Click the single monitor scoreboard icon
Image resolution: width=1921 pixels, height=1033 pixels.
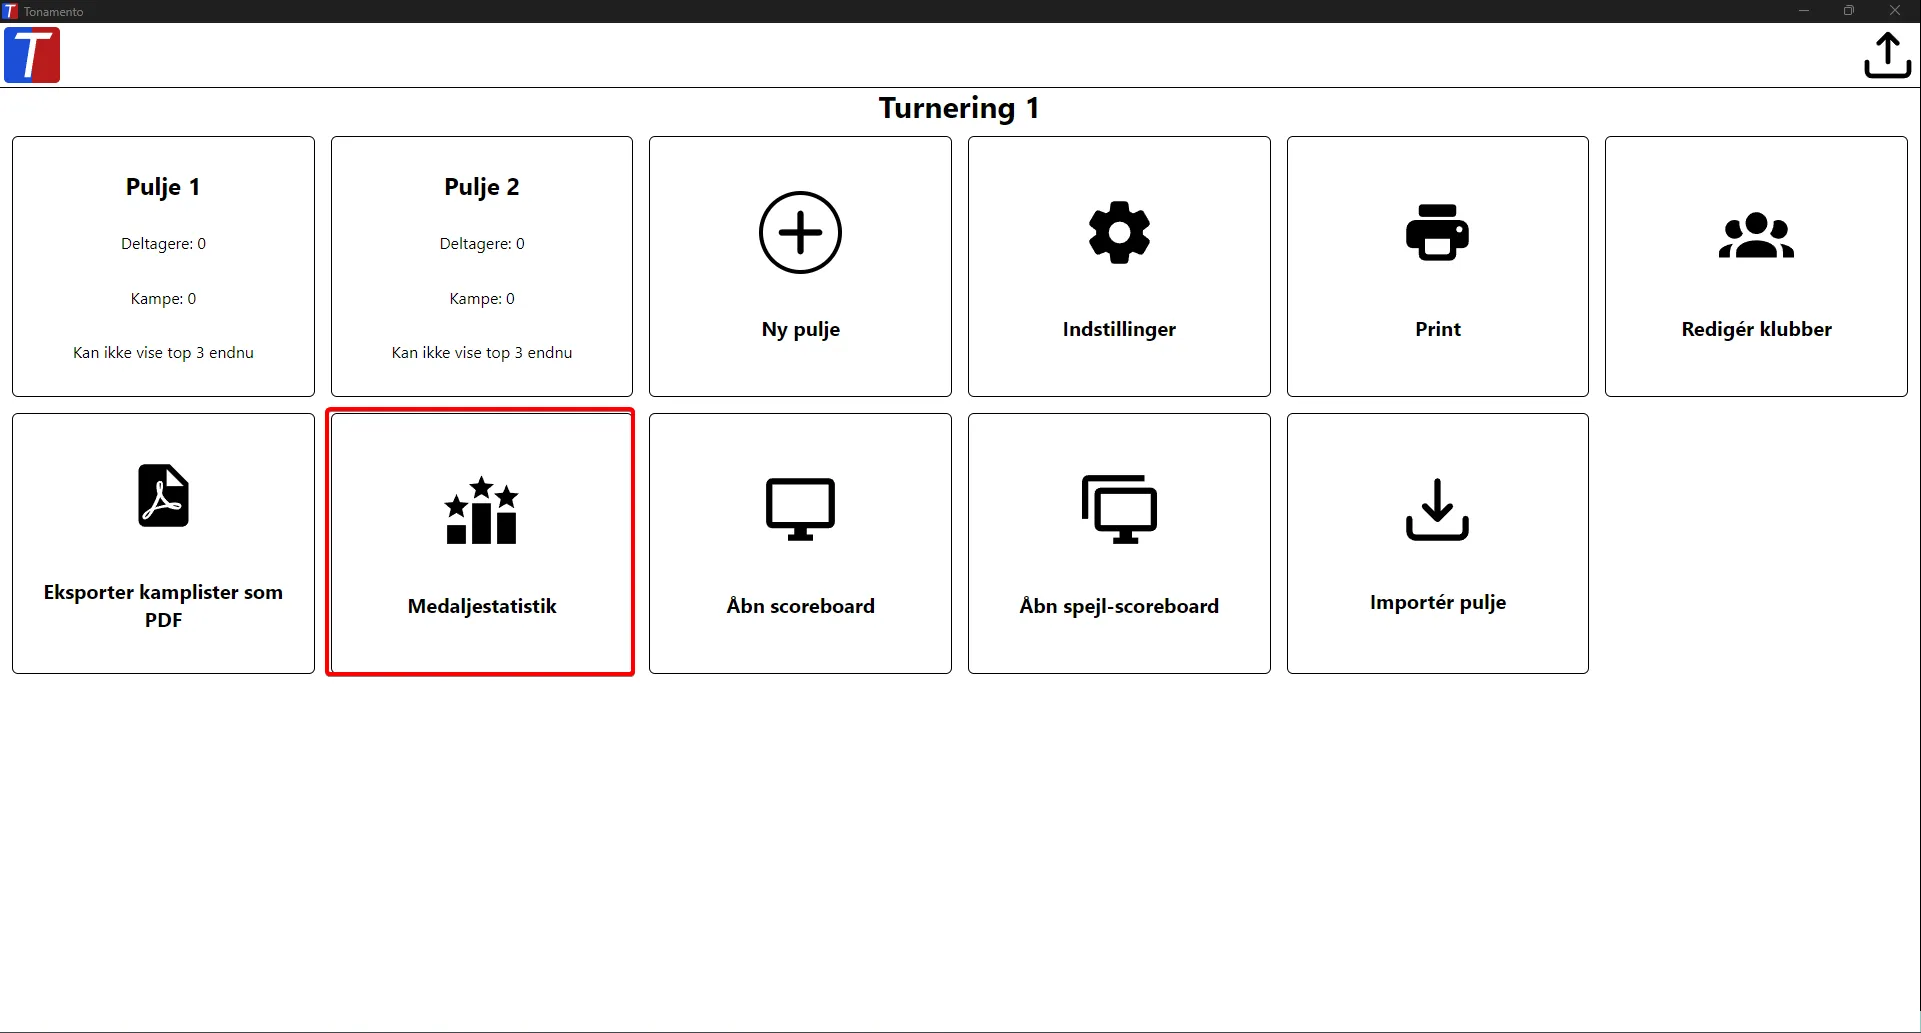click(x=800, y=509)
